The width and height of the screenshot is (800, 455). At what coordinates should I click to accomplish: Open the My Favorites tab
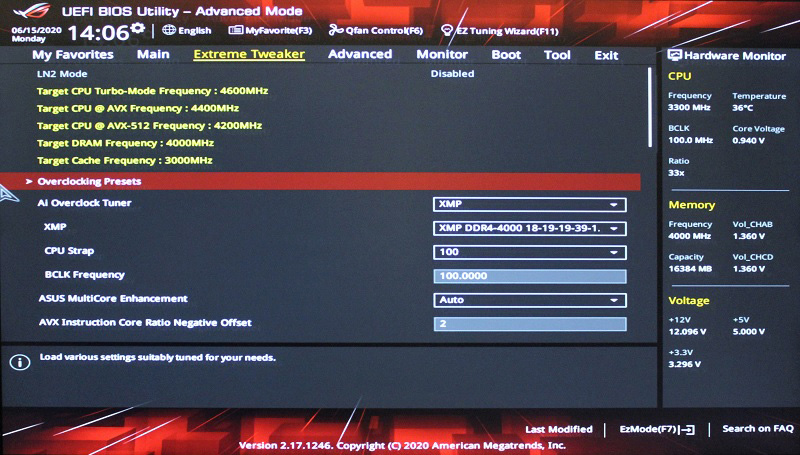tap(73, 55)
